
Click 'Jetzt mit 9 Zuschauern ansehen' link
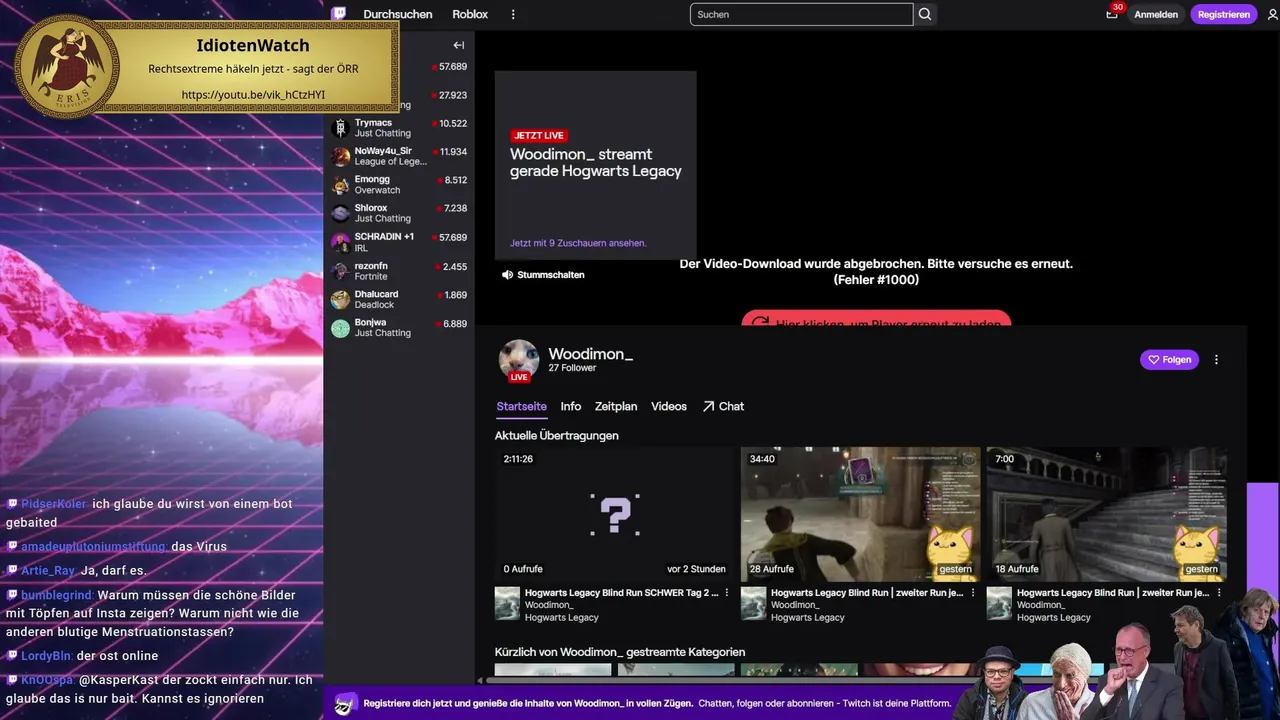[x=578, y=243]
